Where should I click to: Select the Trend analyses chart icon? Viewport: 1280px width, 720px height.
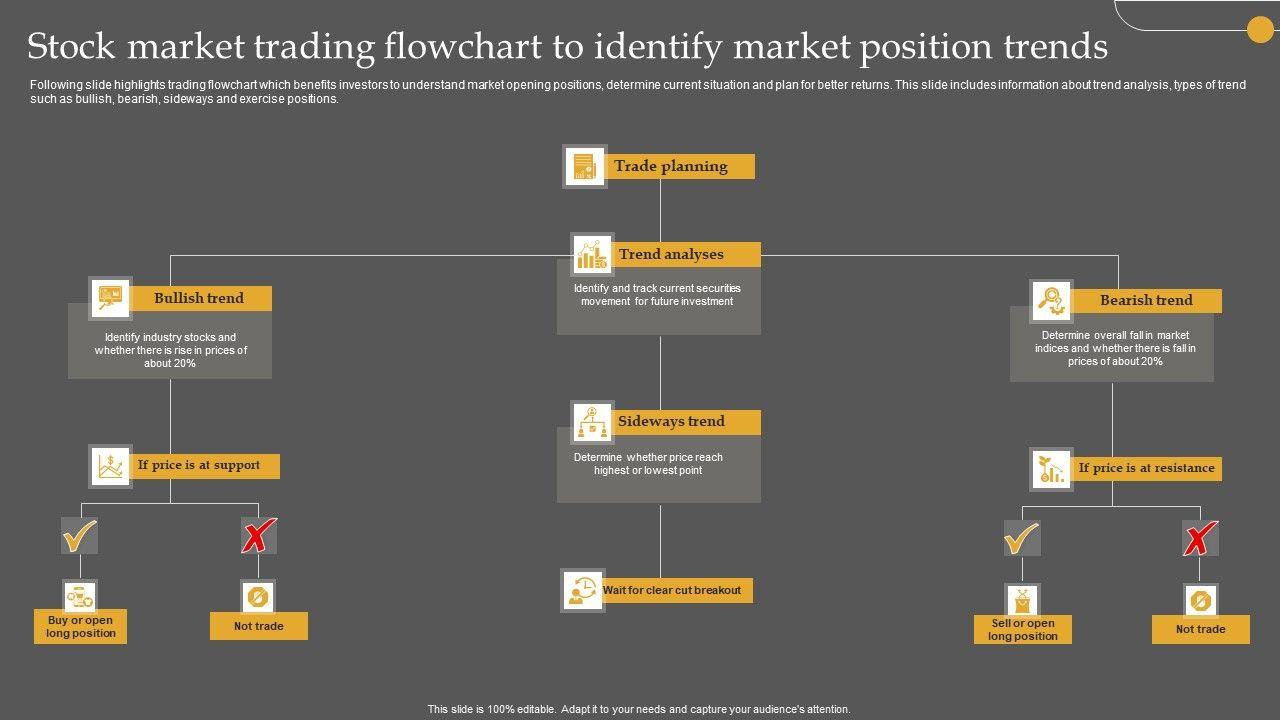pos(592,255)
